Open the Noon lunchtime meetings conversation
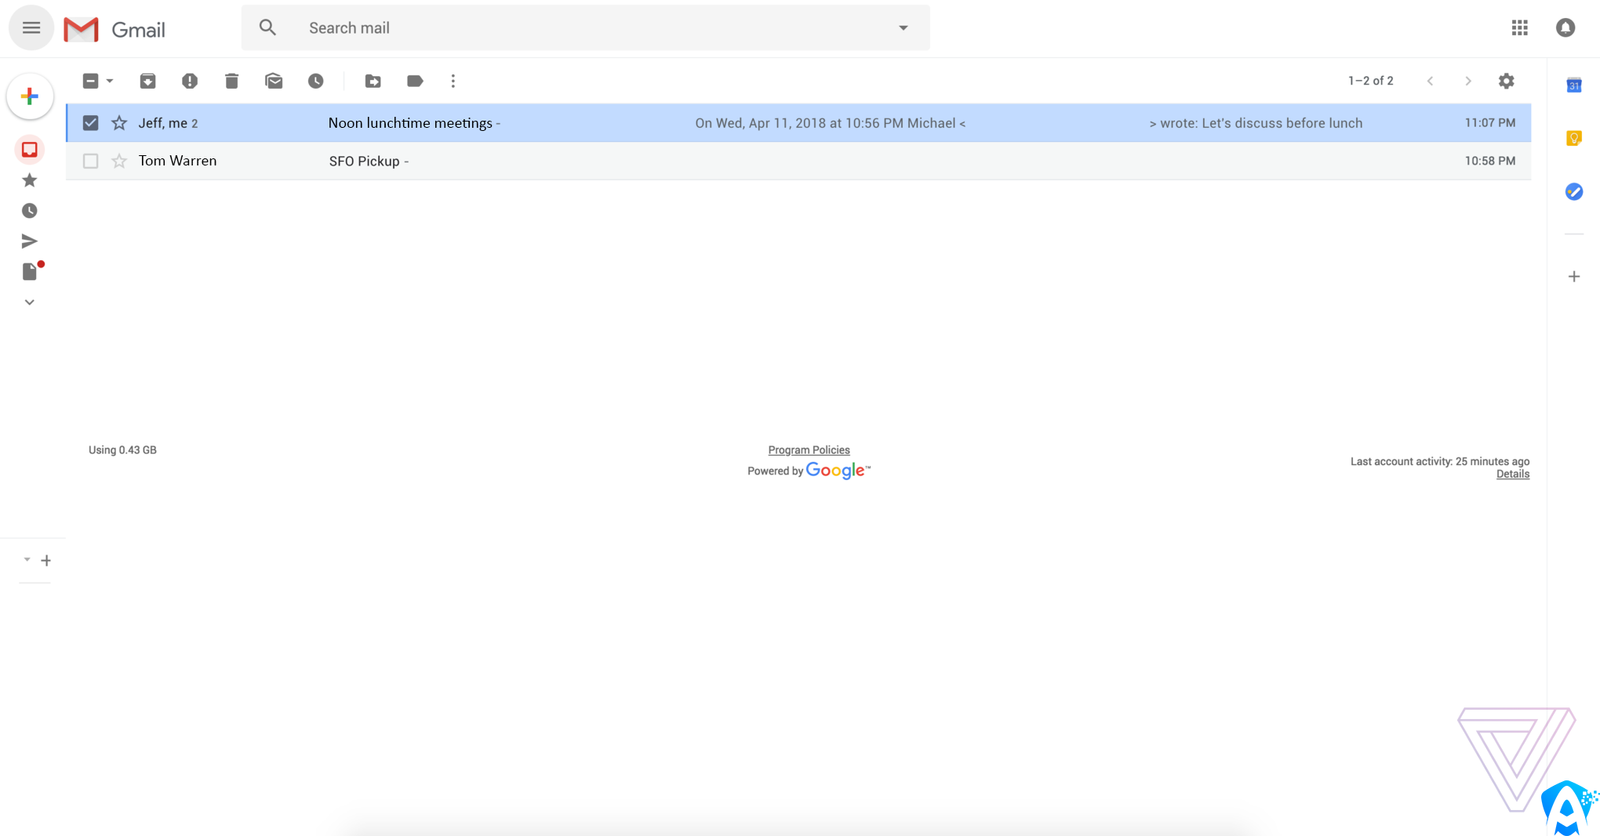1600x836 pixels. pyautogui.click(x=798, y=123)
